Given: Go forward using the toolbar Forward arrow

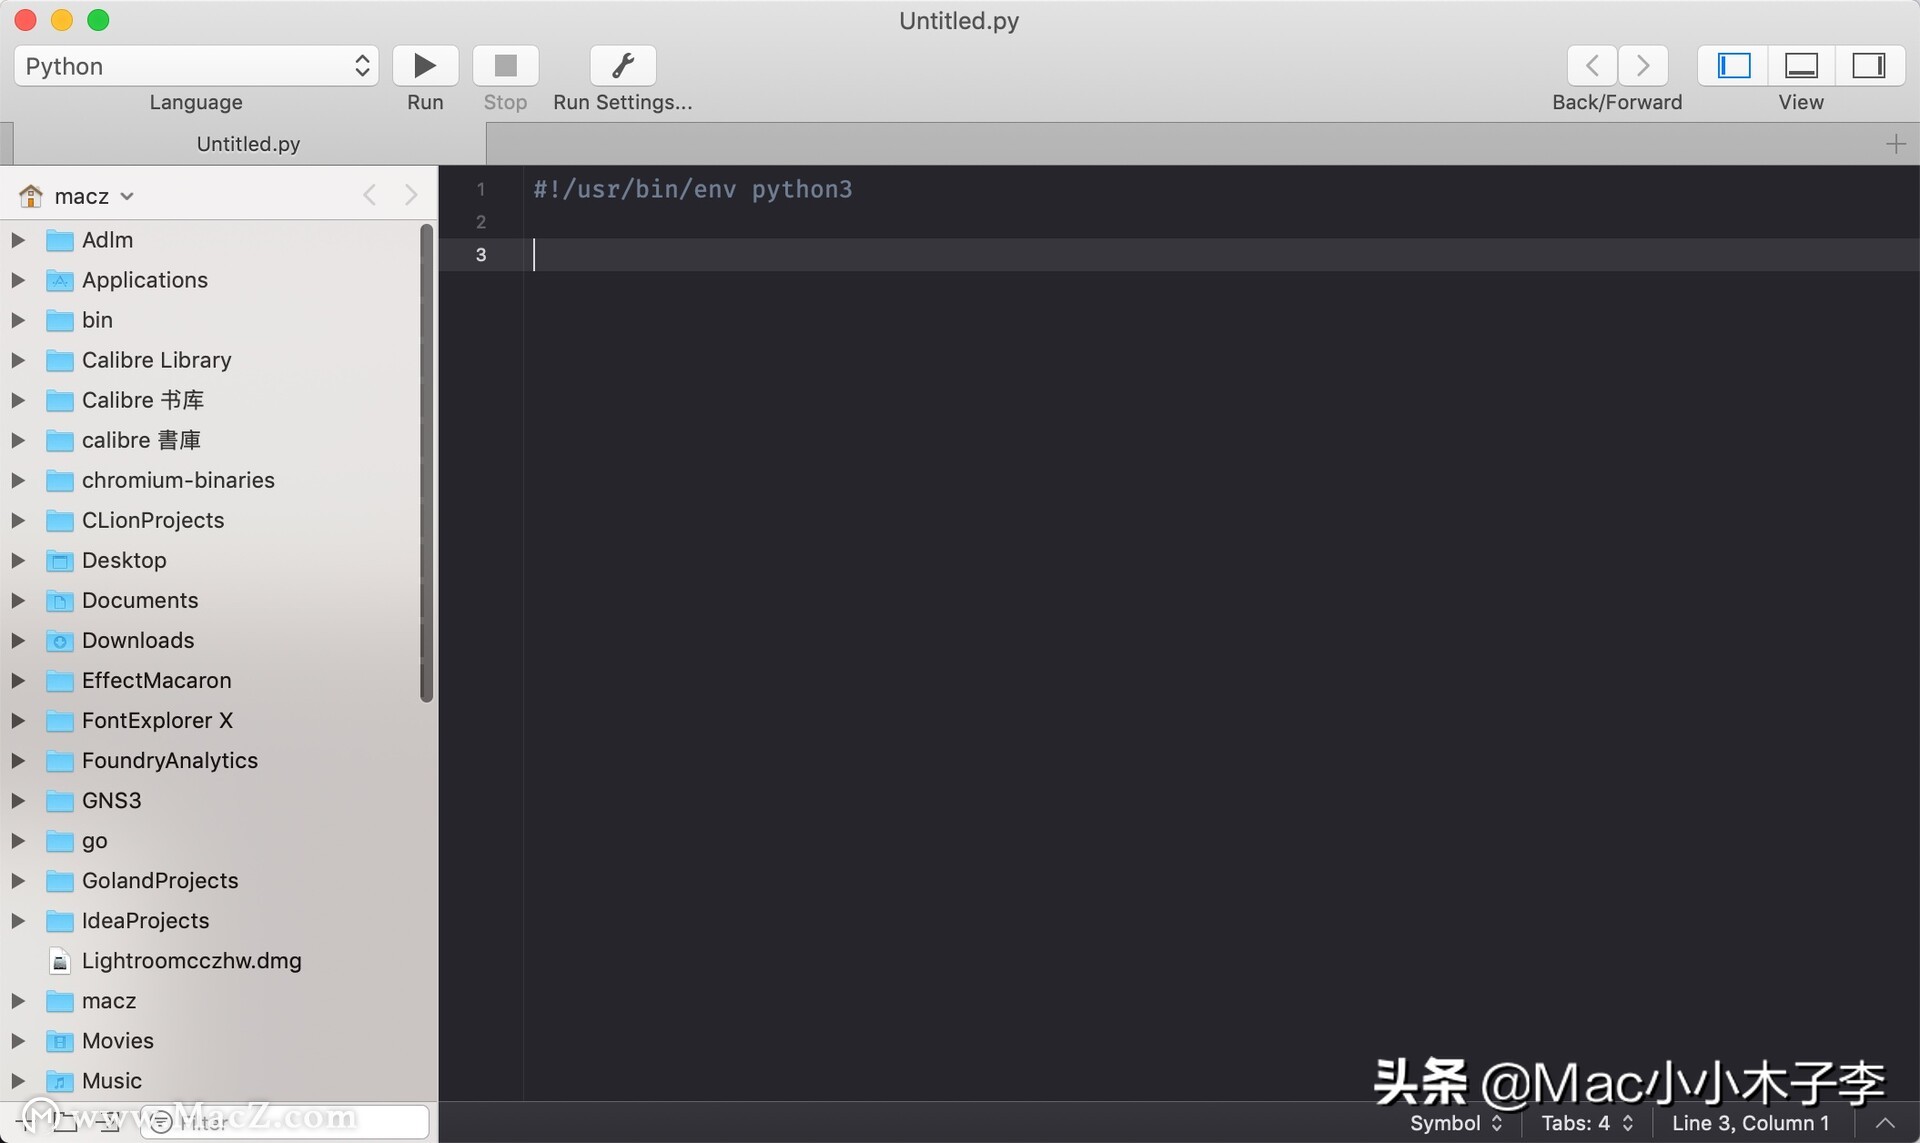Looking at the screenshot, I should (1643, 66).
